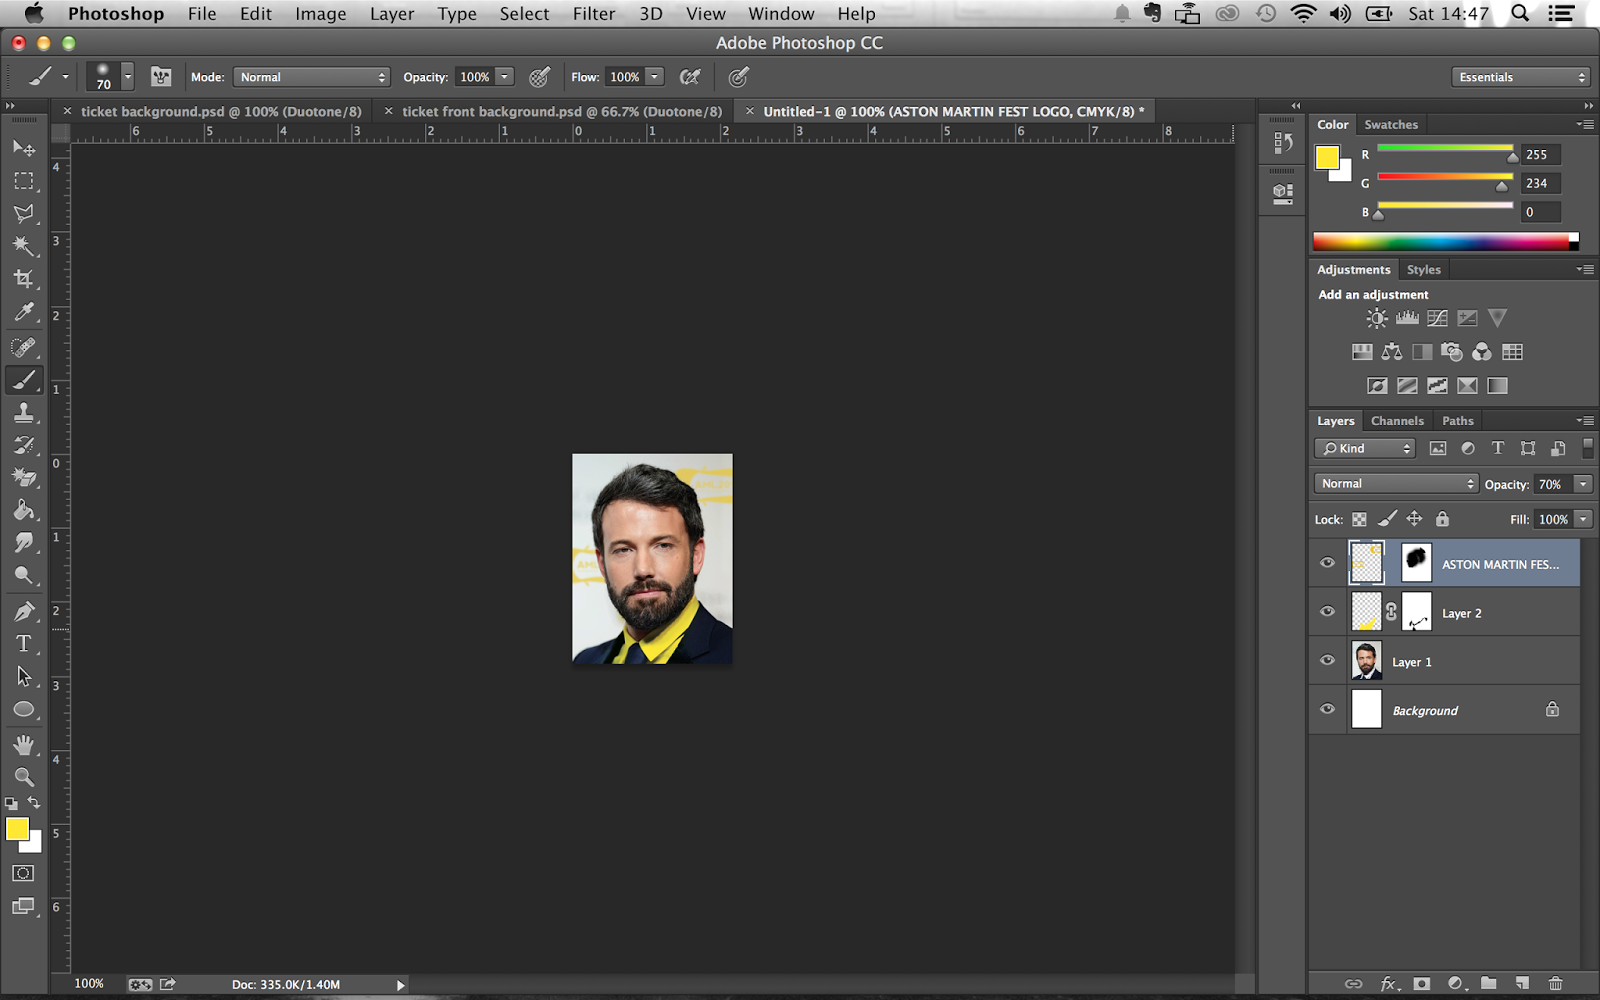Toggle airbrush mode in options bar

[x=690, y=77]
